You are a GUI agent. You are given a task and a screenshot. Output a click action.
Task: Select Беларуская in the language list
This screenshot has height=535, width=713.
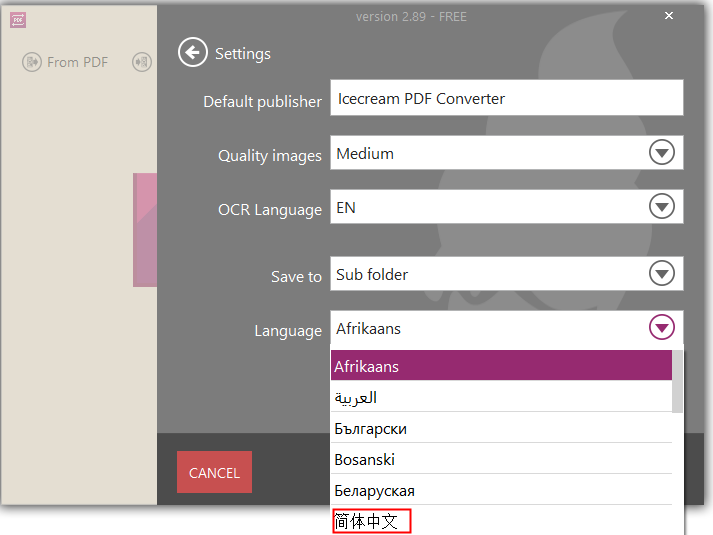tap(501, 490)
